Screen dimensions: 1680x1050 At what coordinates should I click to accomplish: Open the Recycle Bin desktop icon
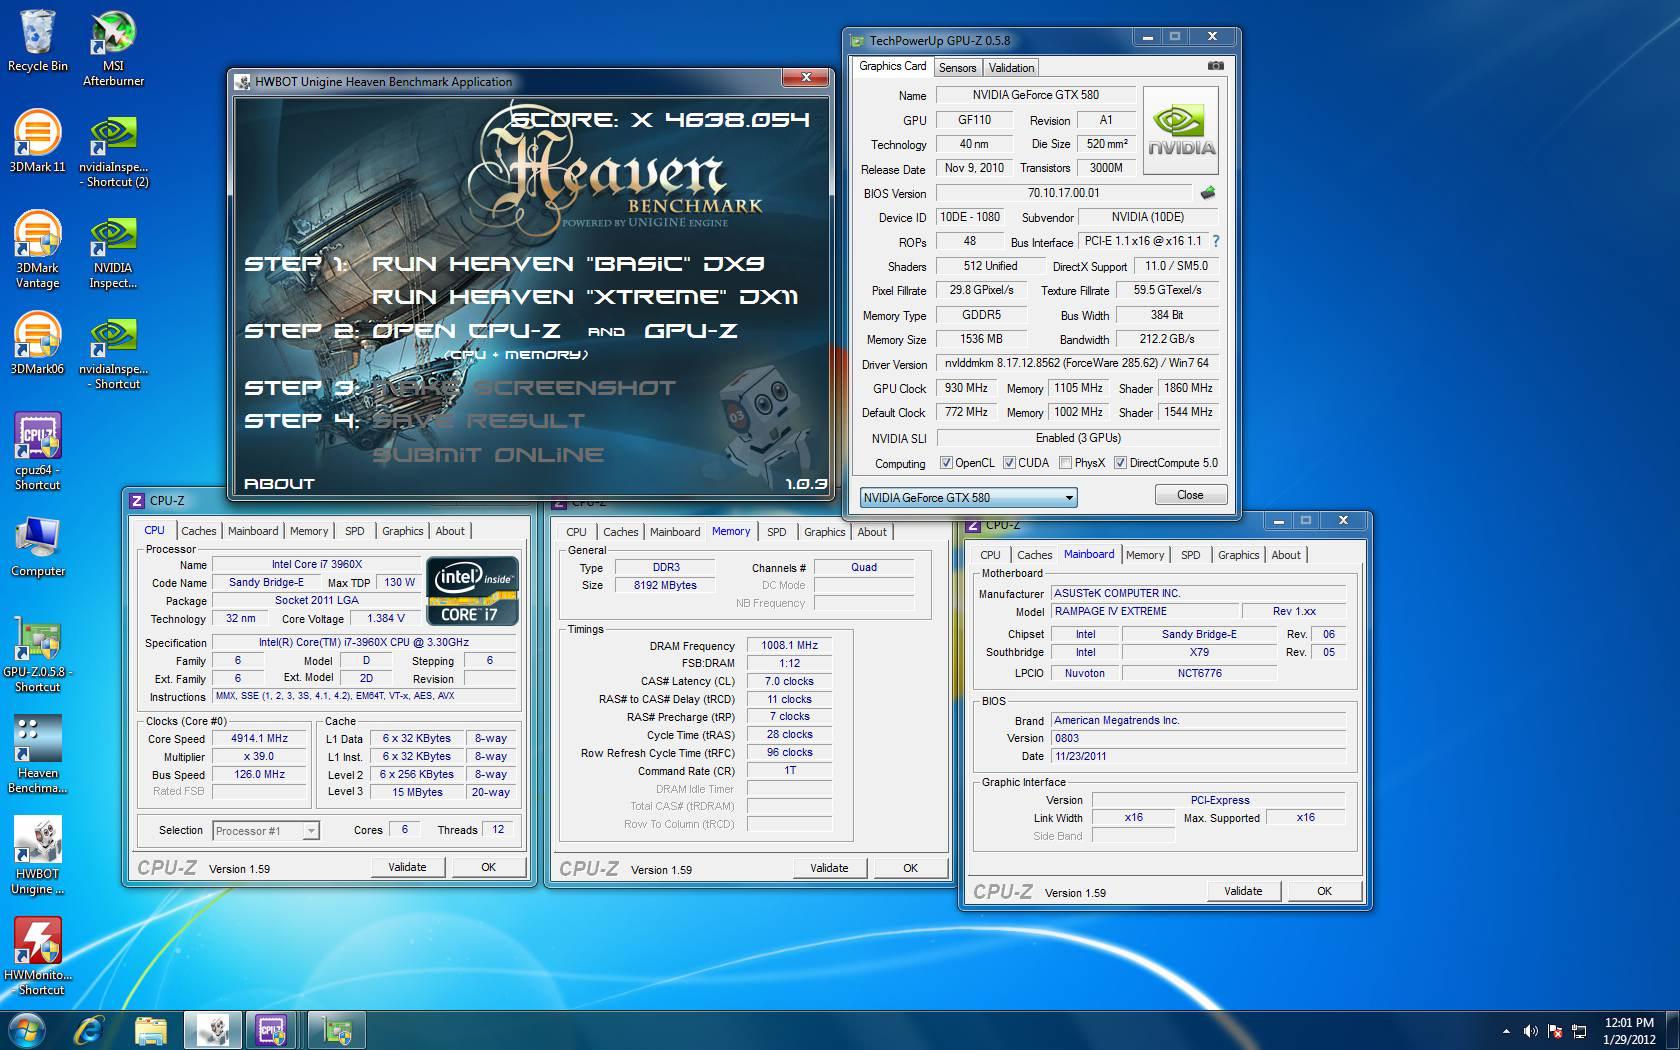[x=38, y=41]
